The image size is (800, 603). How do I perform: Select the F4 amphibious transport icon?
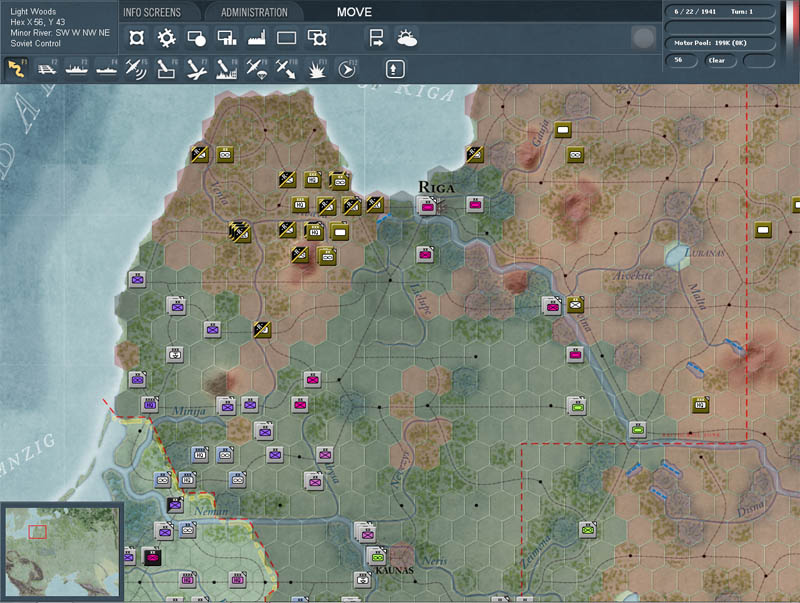click(x=107, y=69)
